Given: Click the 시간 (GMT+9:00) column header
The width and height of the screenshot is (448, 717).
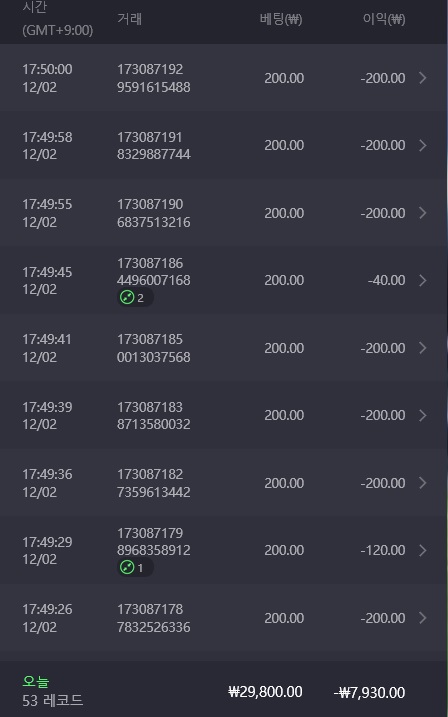Looking at the screenshot, I should [x=58, y=19].
